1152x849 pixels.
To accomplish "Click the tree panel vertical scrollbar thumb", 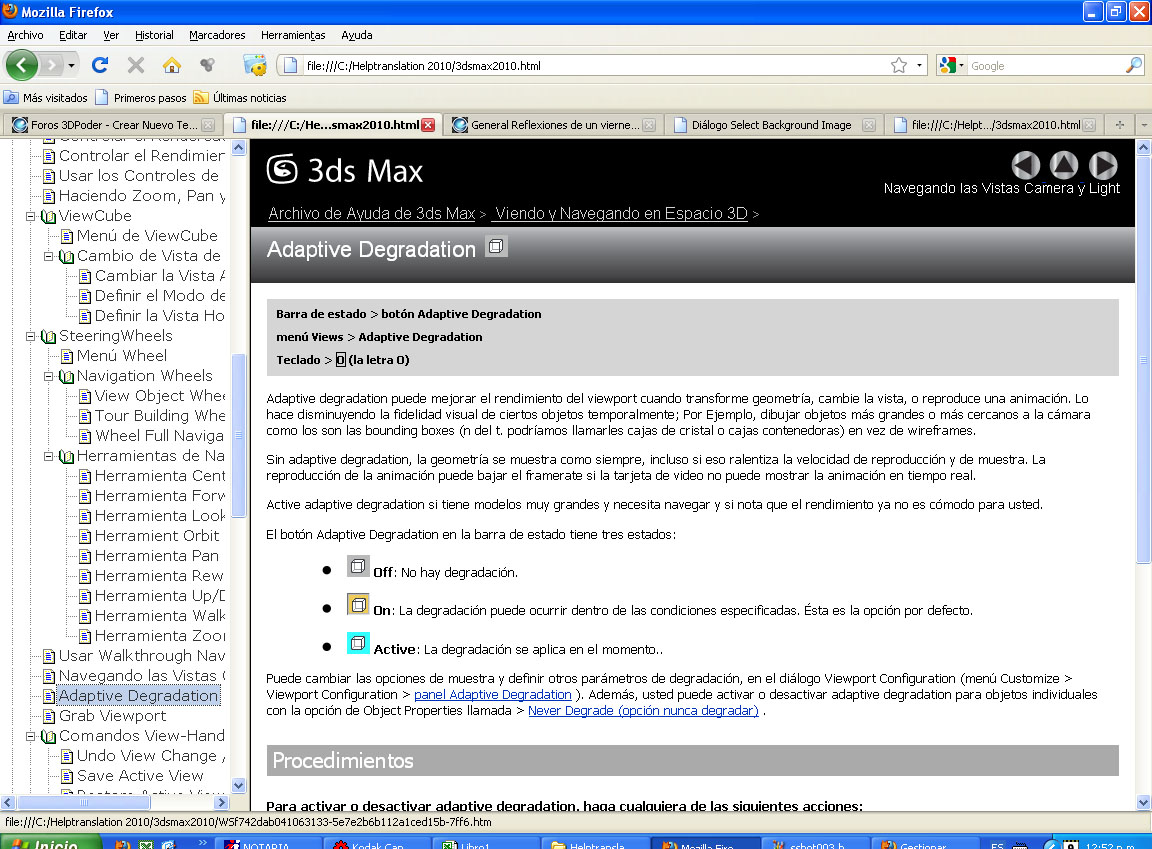I will coord(238,435).
